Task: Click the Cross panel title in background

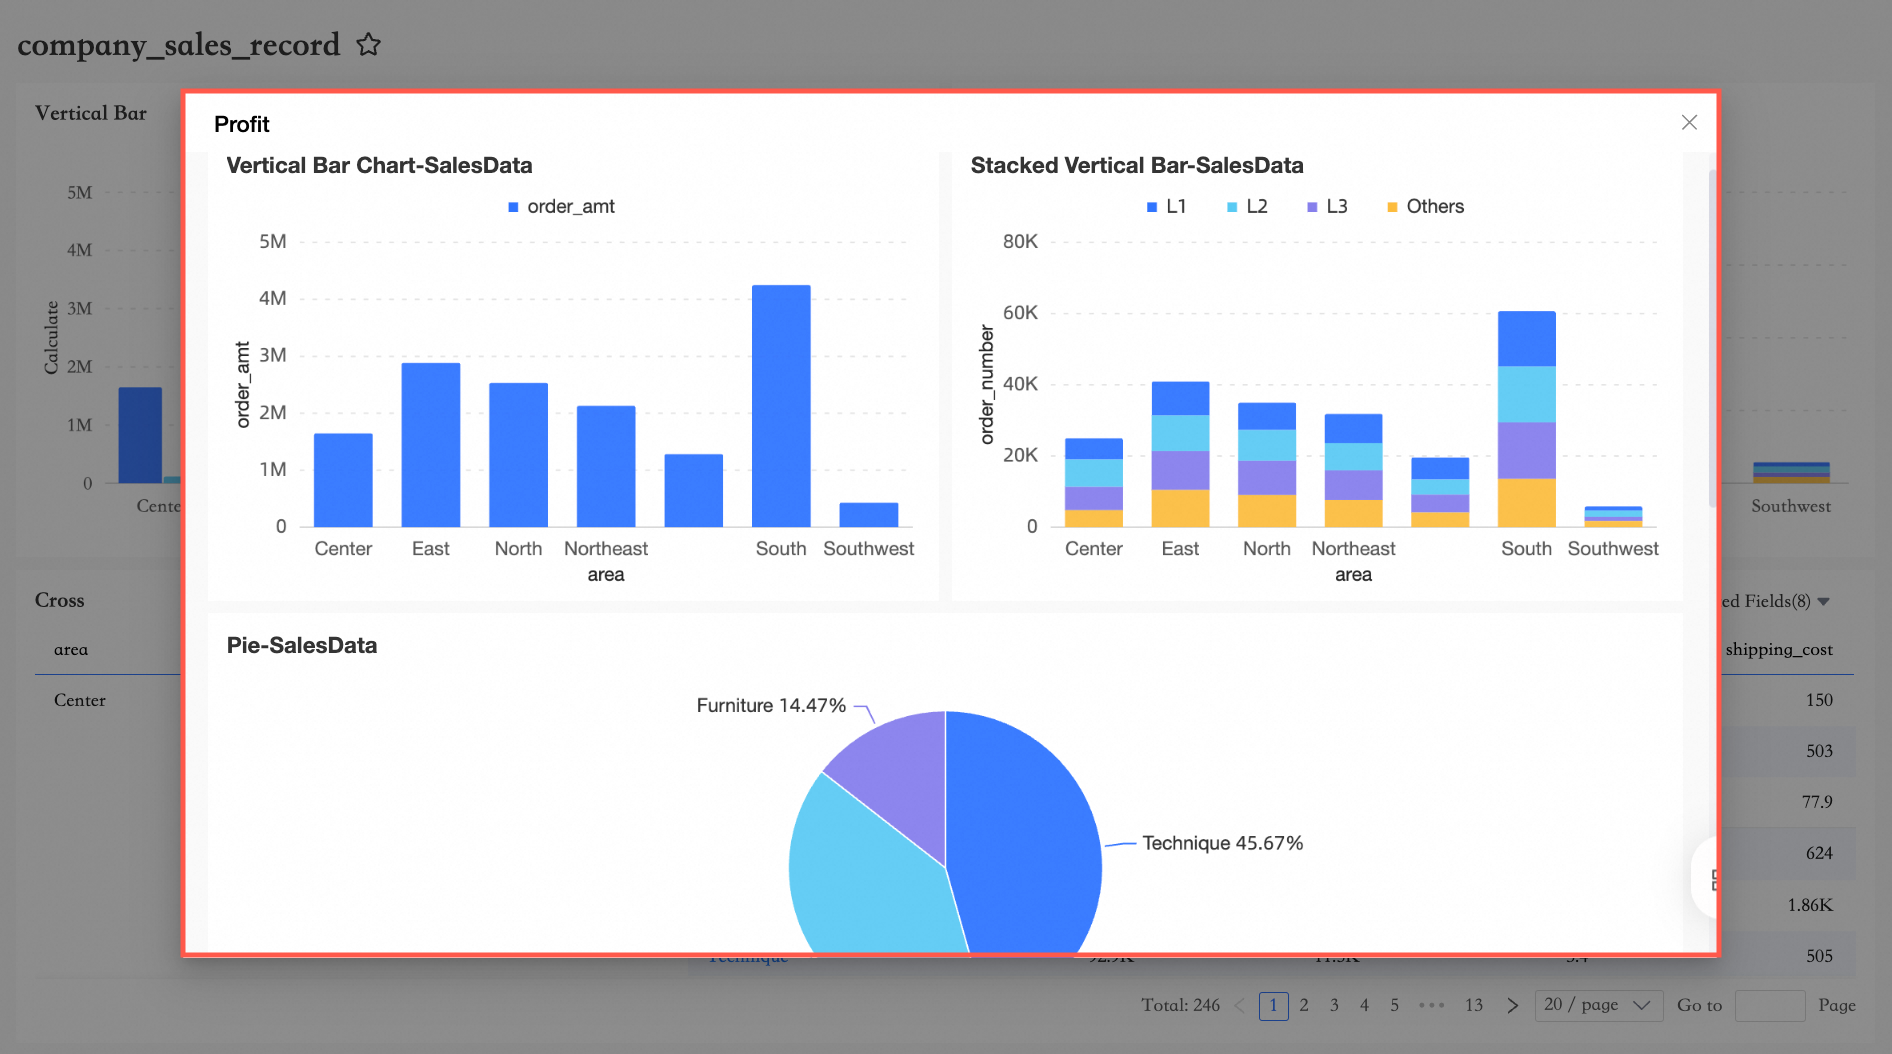Action: (x=60, y=600)
